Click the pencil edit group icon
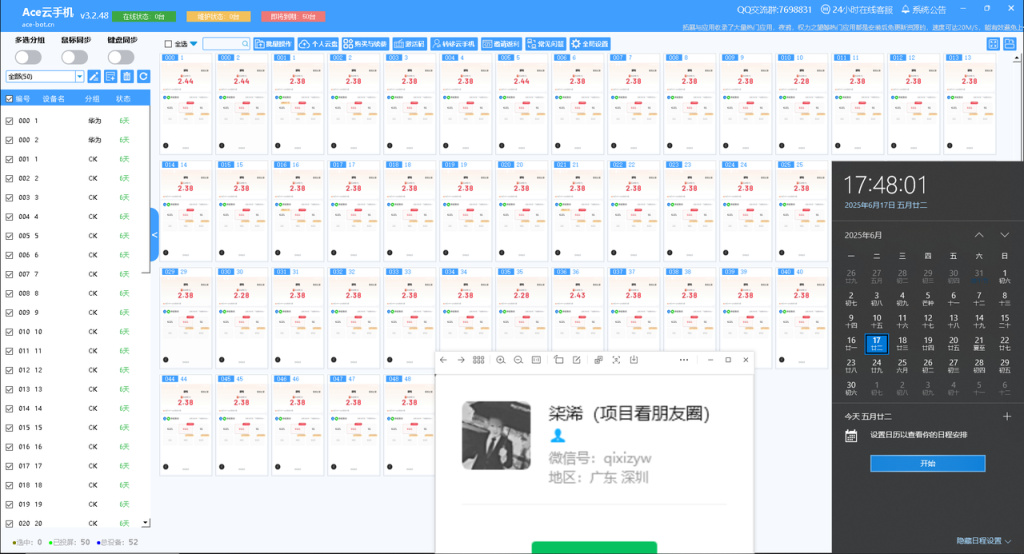Screen dimensions: 1024x554 tap(95, 76)
